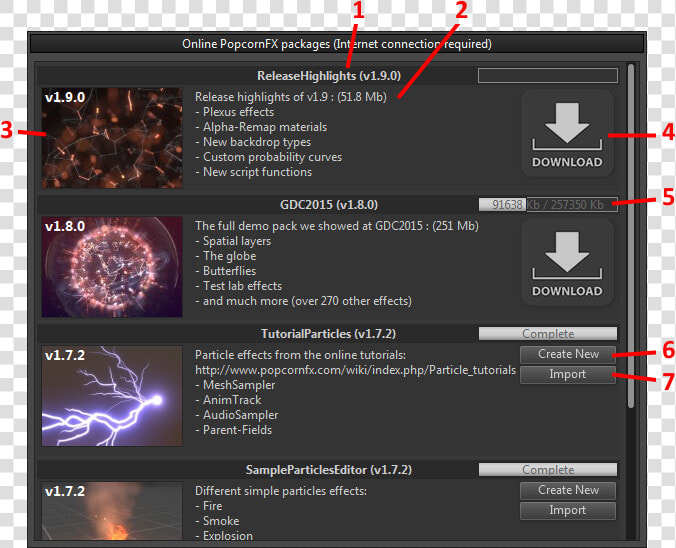Select the v1.7.2 lightning preview thumbnail
676x548 pixels.
coord(112,396)
